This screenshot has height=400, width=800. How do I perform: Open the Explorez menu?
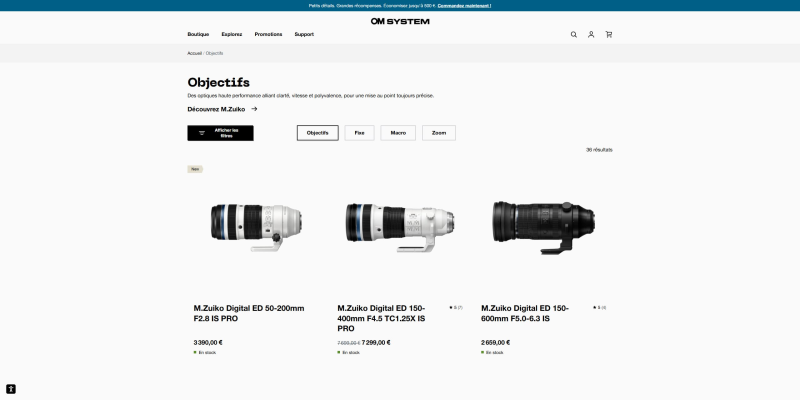[x=232, y=34]
